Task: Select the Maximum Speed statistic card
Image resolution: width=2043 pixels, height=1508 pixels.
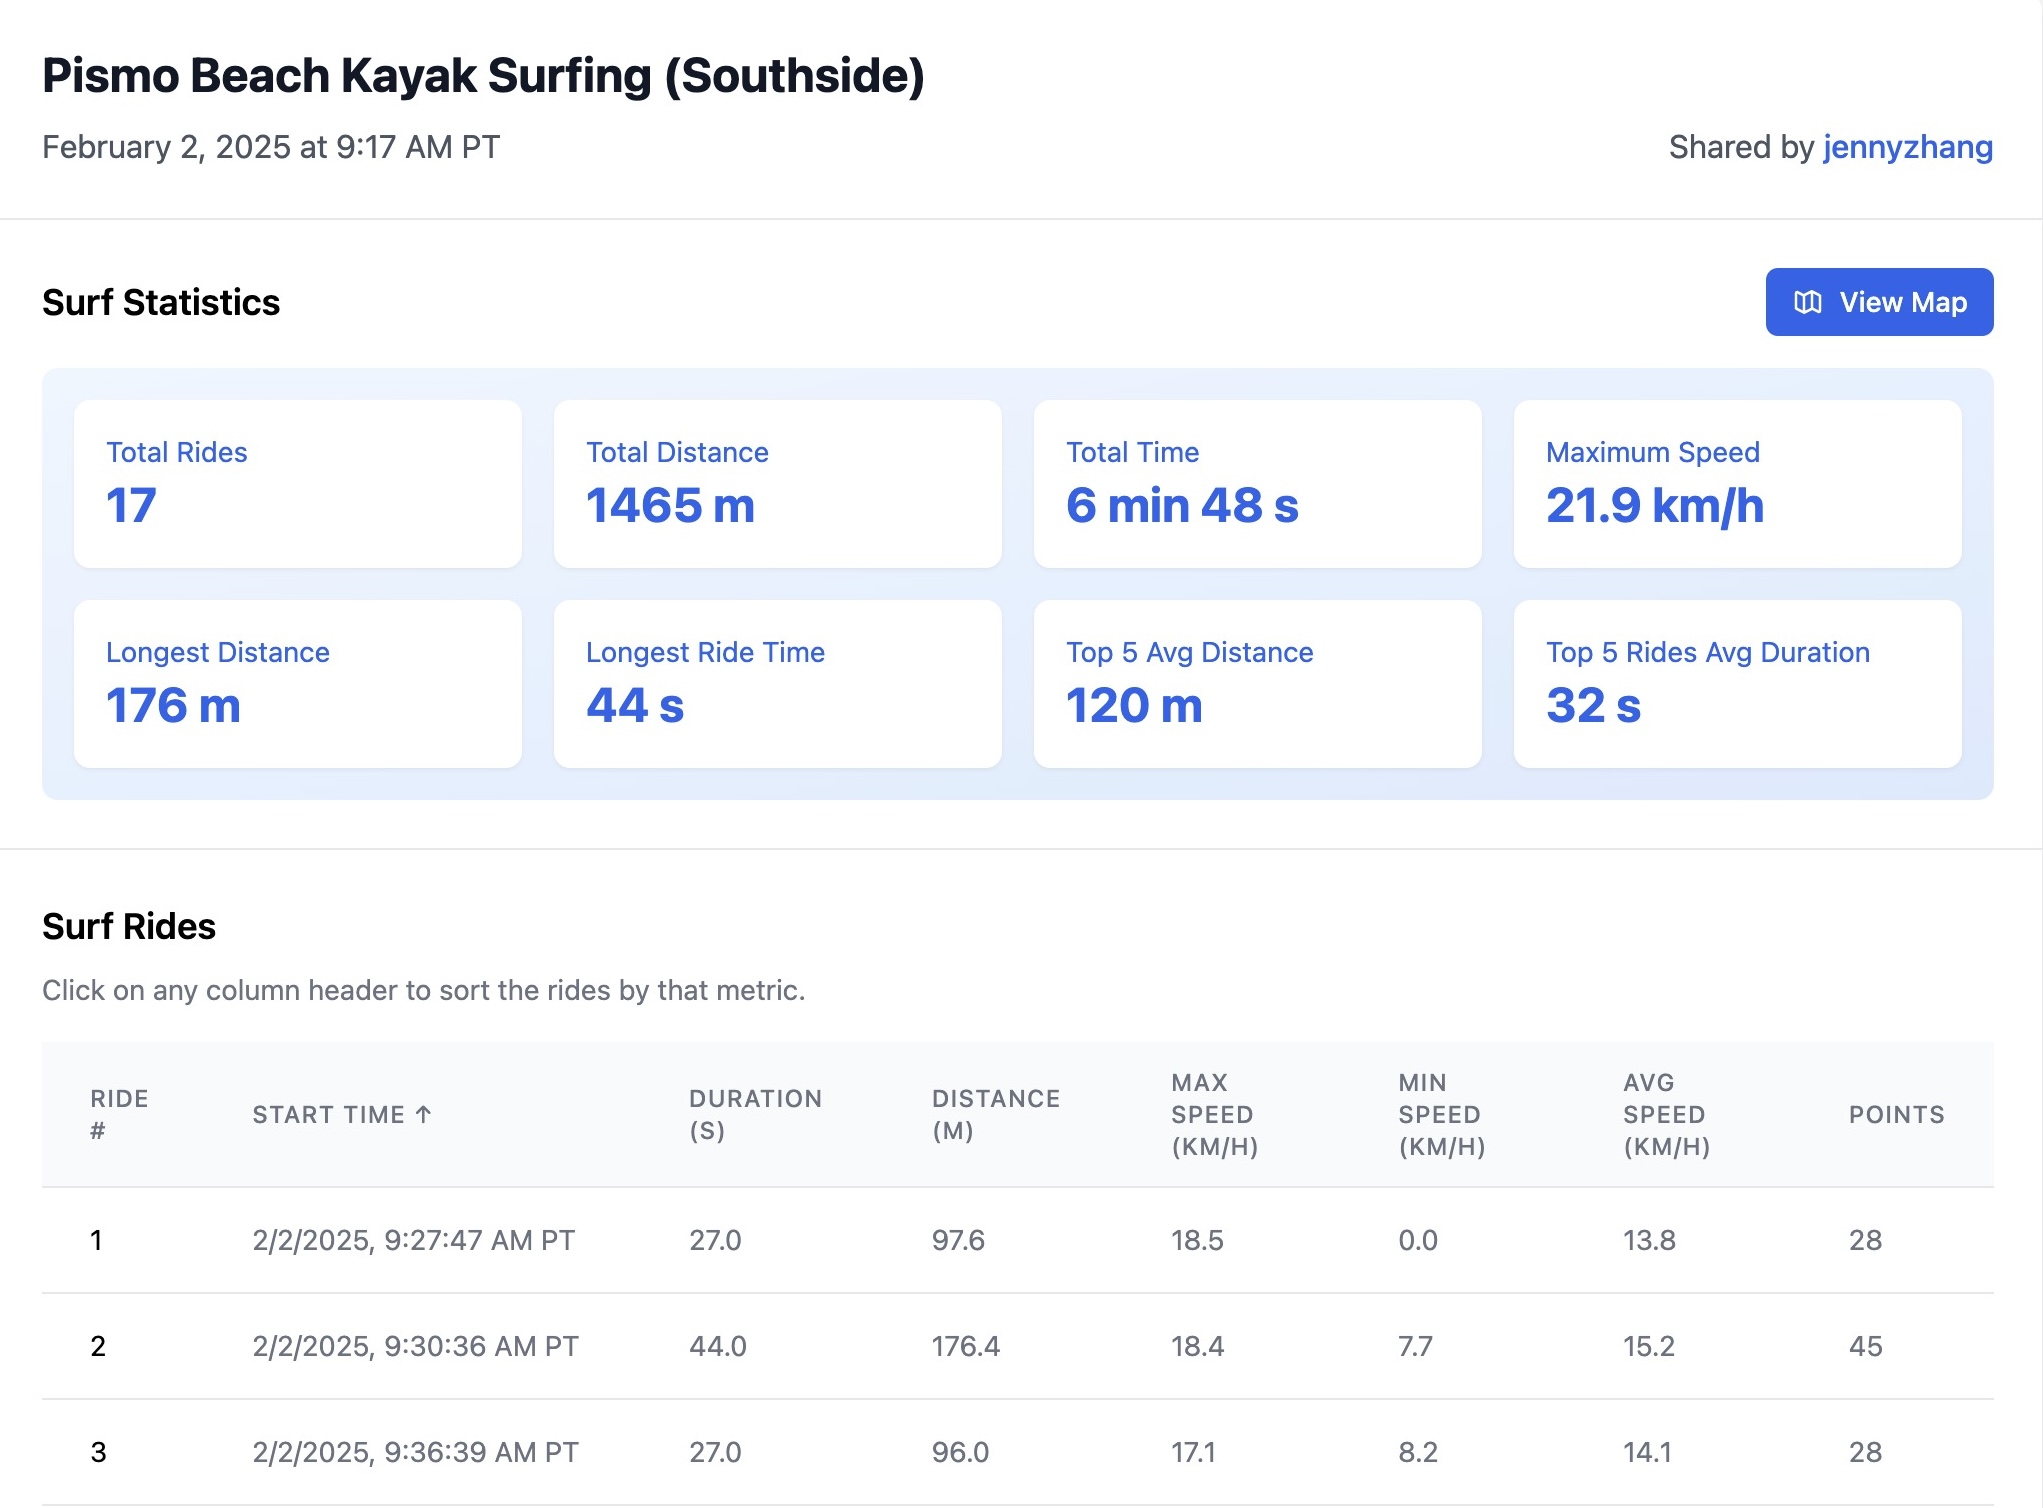Action: (x=1737, y=483)
